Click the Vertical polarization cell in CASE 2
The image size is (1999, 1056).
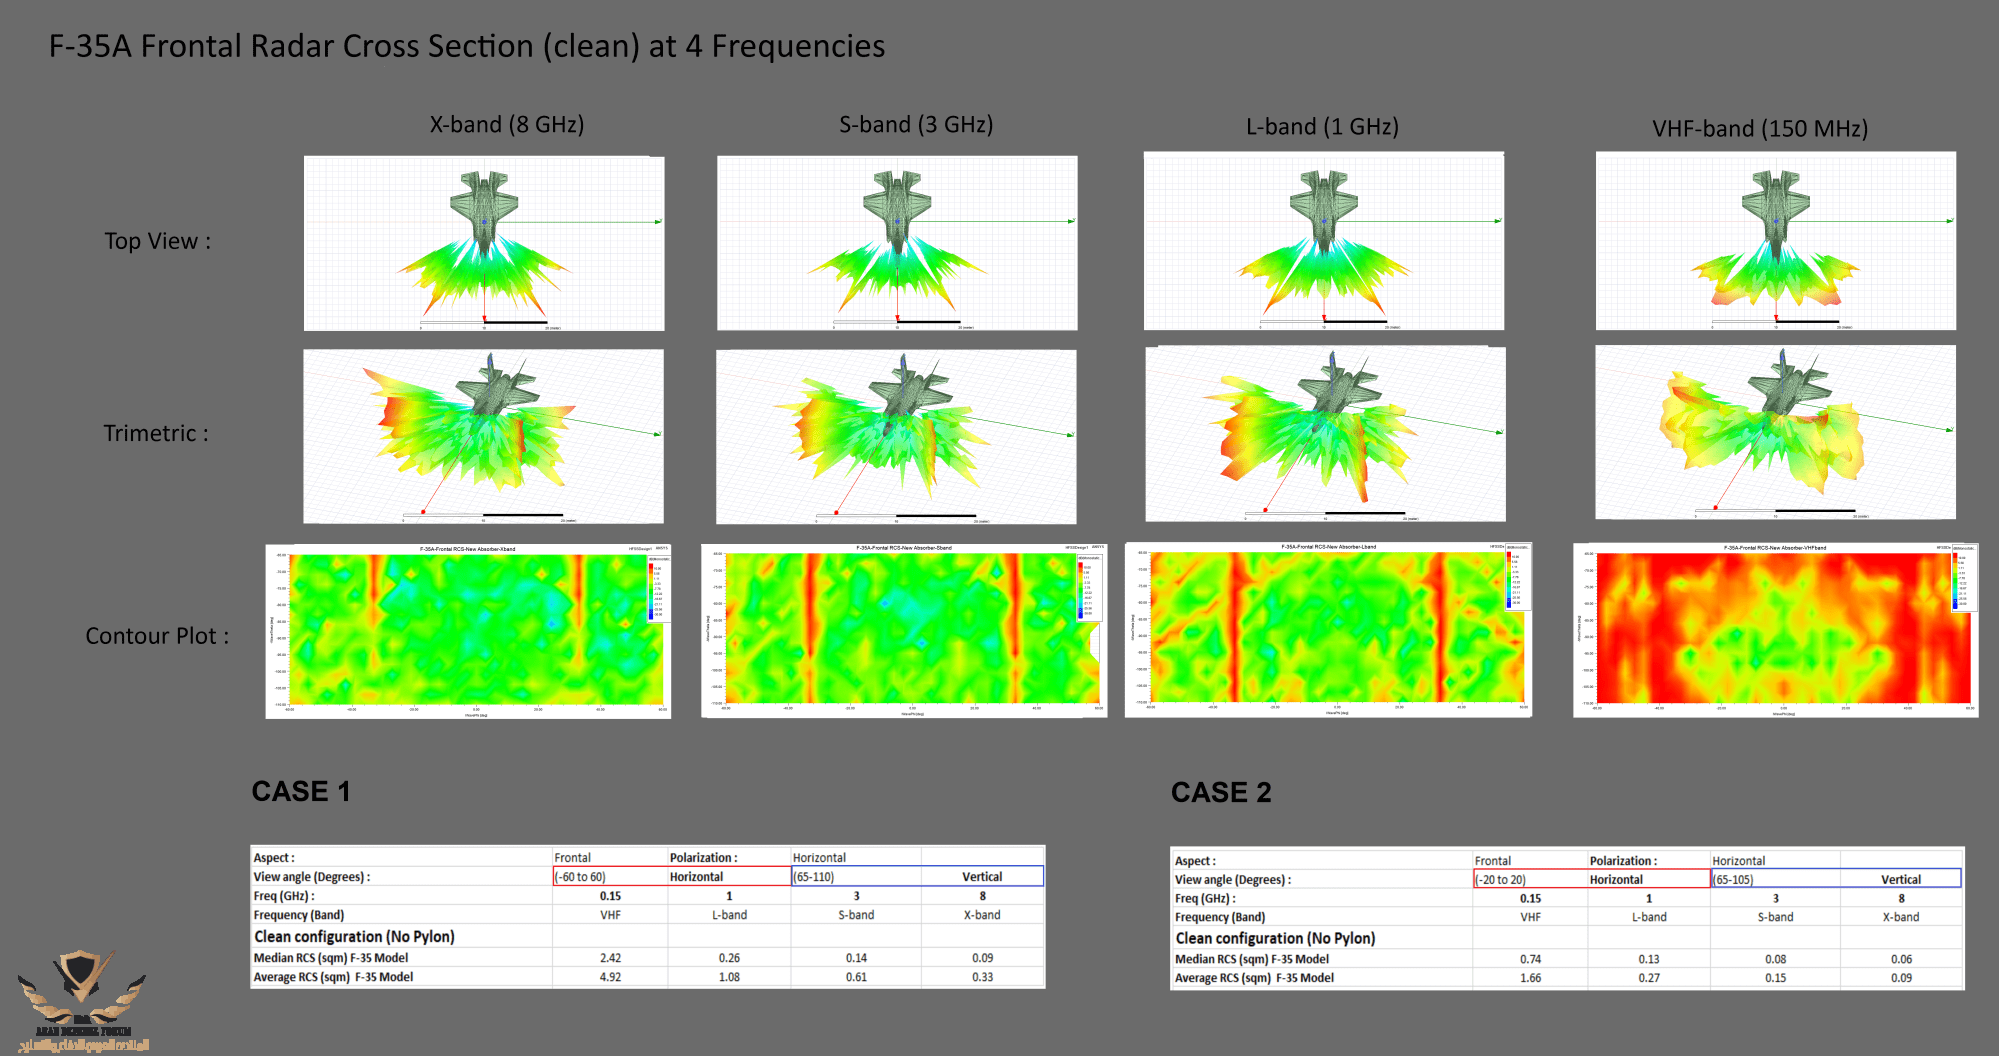[1900, 880]
